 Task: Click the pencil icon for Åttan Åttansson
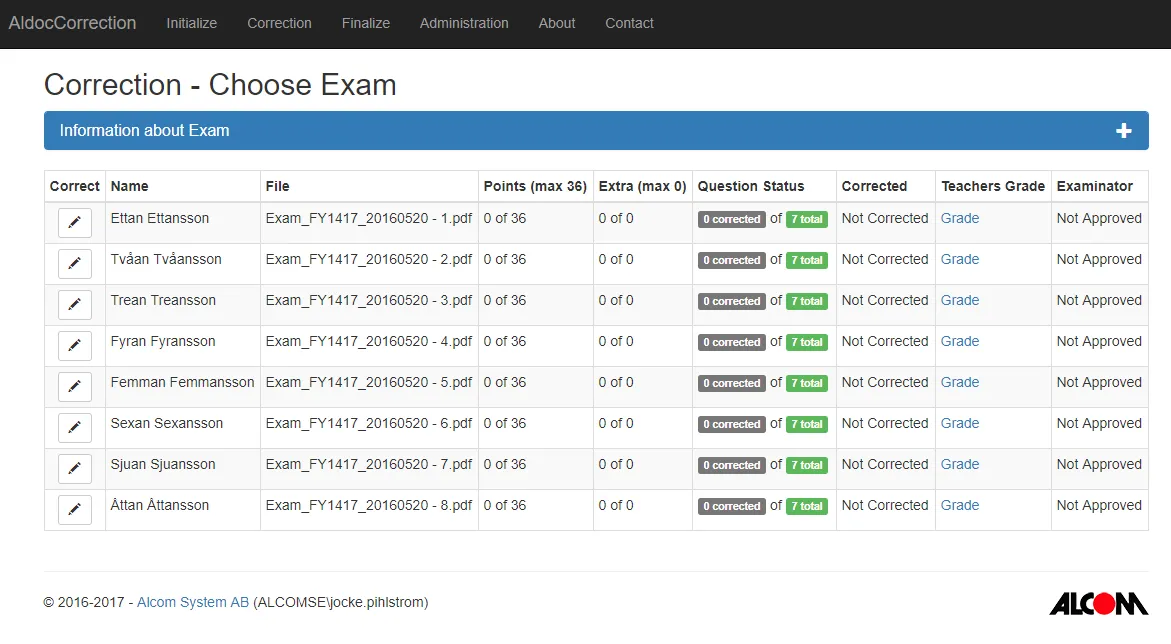click(75, 510)
